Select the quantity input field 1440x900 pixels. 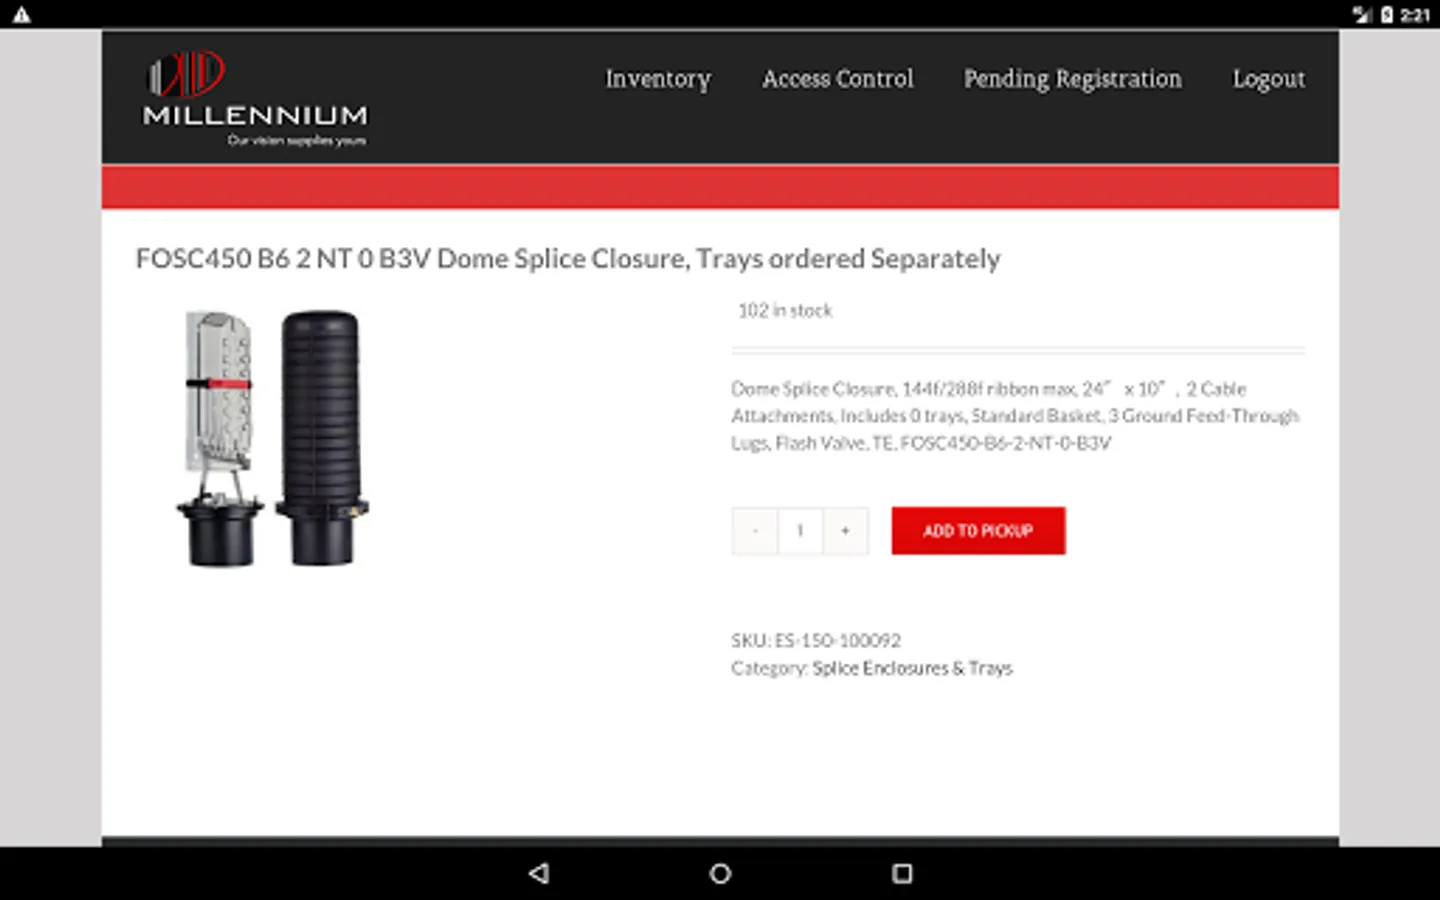point(800,531)
